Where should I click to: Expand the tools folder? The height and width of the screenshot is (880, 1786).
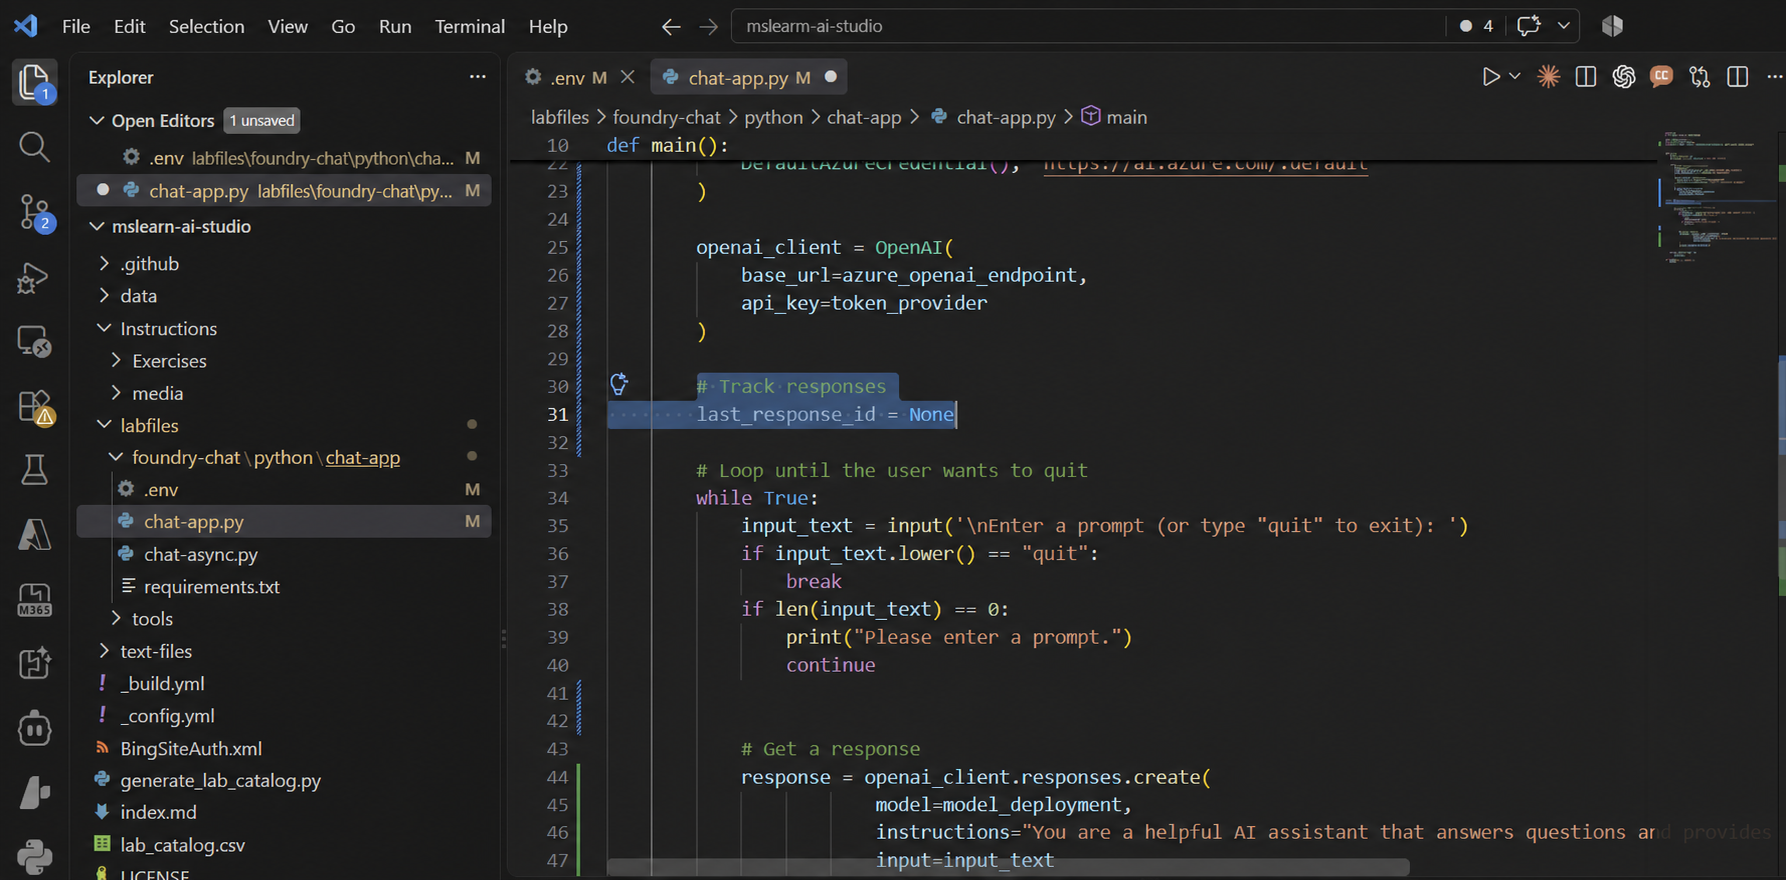click(x=117, y=619)
